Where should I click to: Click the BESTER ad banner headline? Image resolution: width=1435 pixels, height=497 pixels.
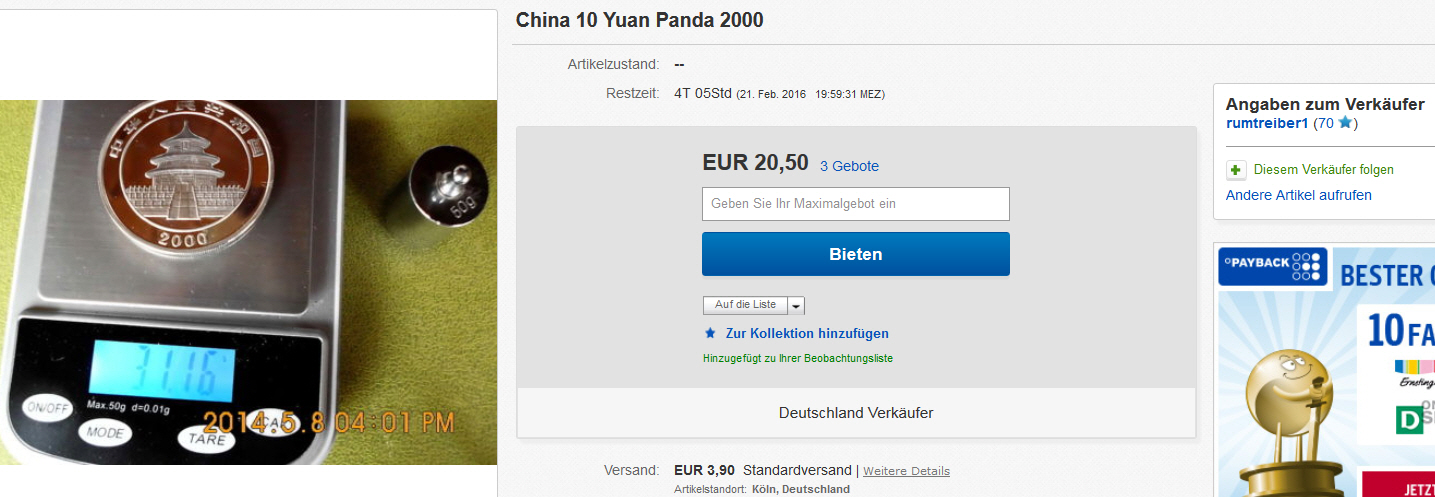[1386, 274]
